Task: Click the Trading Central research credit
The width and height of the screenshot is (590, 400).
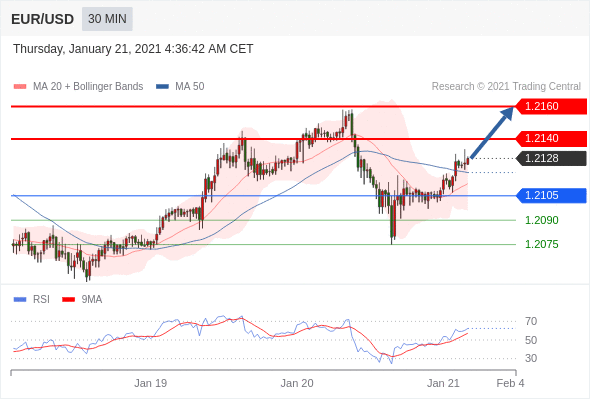Action: [506, 87]
